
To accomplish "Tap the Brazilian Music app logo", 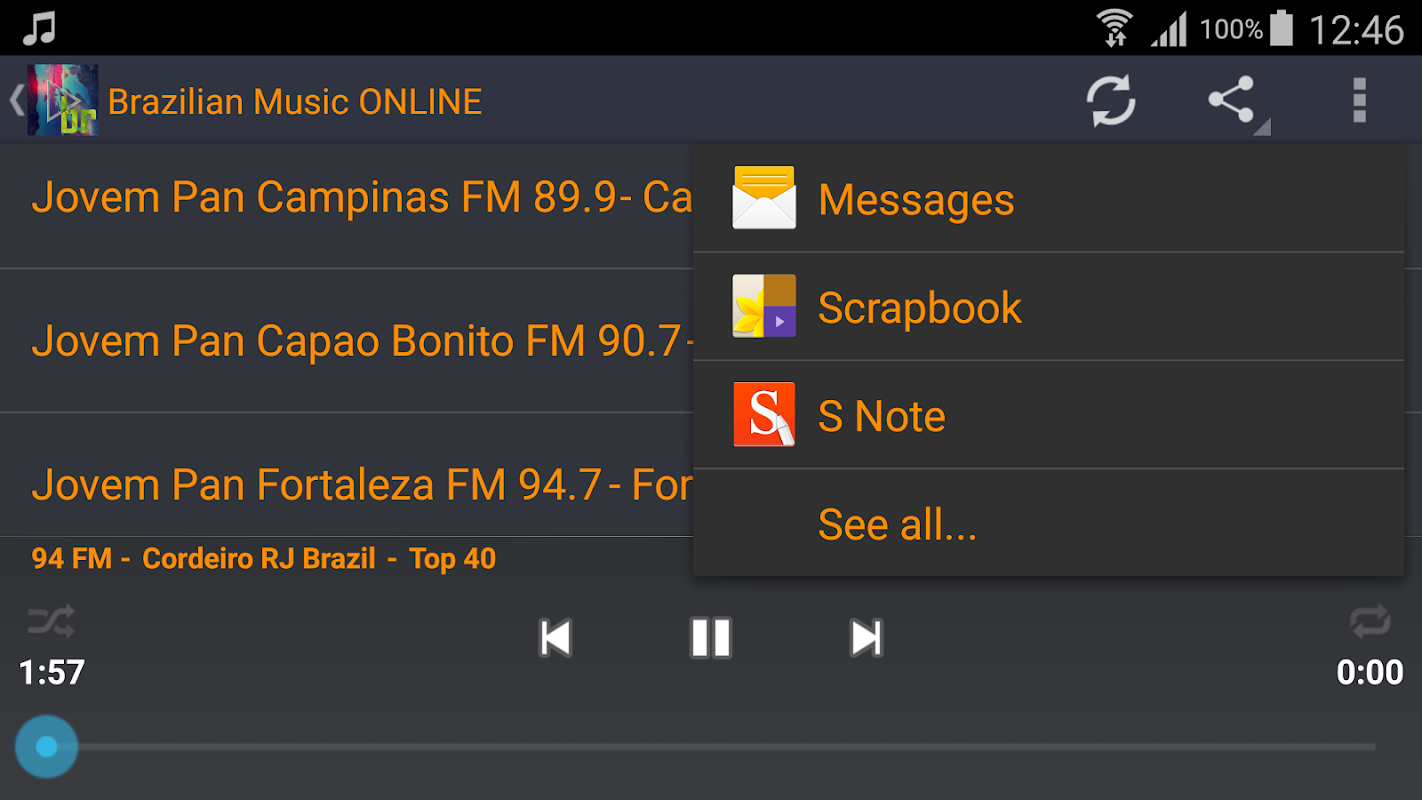I will pyautogui.click(x=62, y=100).
